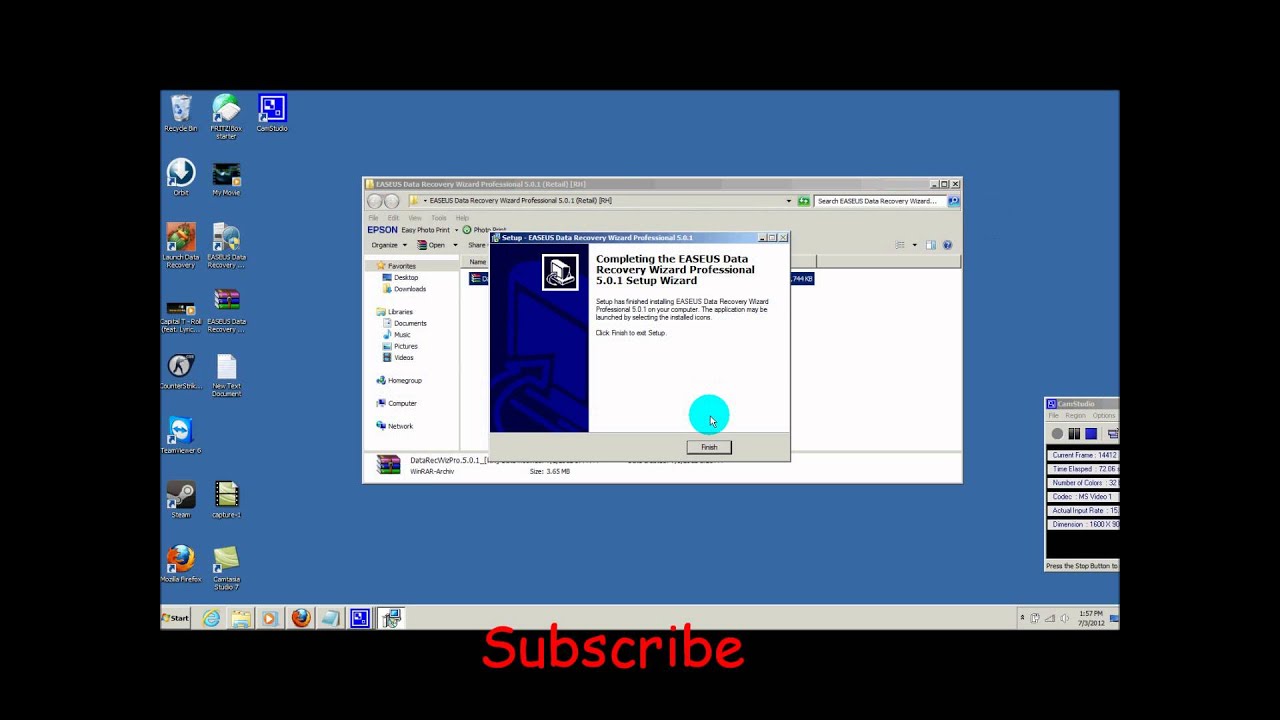The image size is (1280, 720).
Task: Select the TeamViewer 6 desktop shortcut
Action: [181, 435]
